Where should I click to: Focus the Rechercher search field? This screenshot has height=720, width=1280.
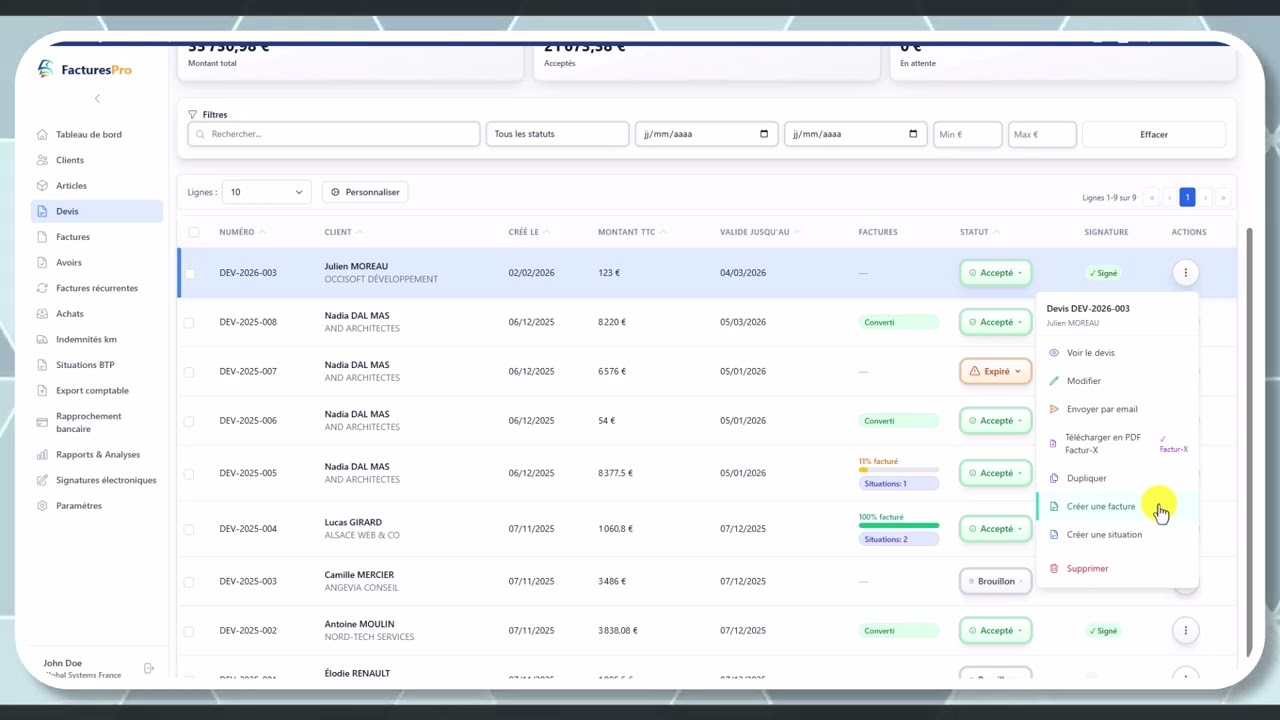pyautogui.click(x=334, y=134)
